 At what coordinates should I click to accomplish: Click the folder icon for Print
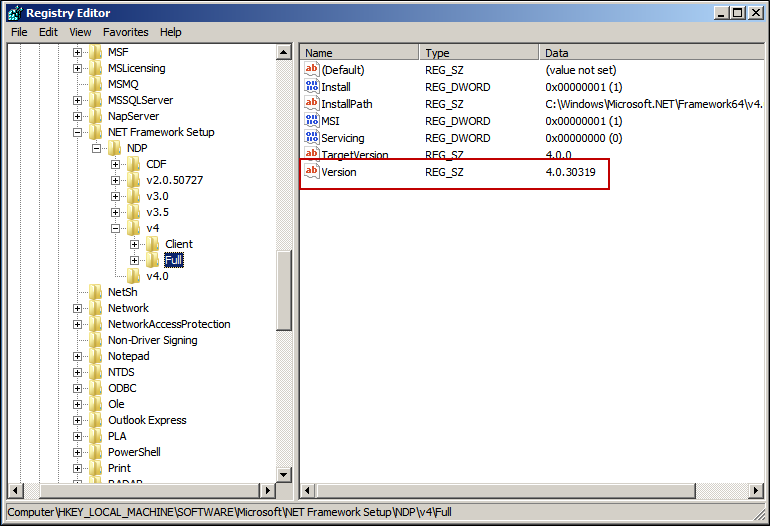pyautogui.click(x=96, y=468)
